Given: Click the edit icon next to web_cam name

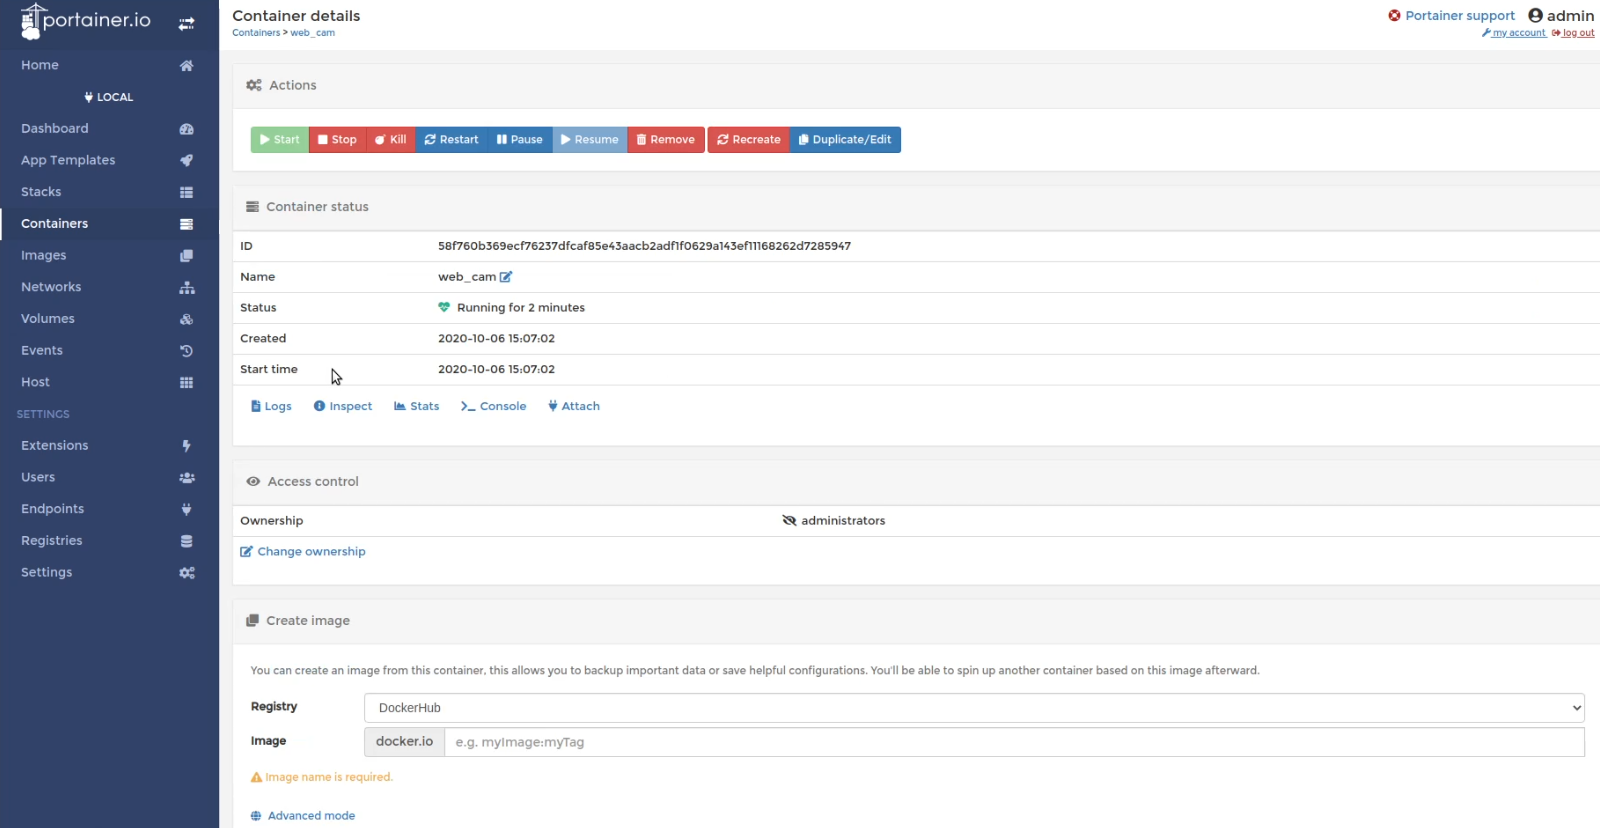Looking at the screenshot, I should (x=506, y=277).
